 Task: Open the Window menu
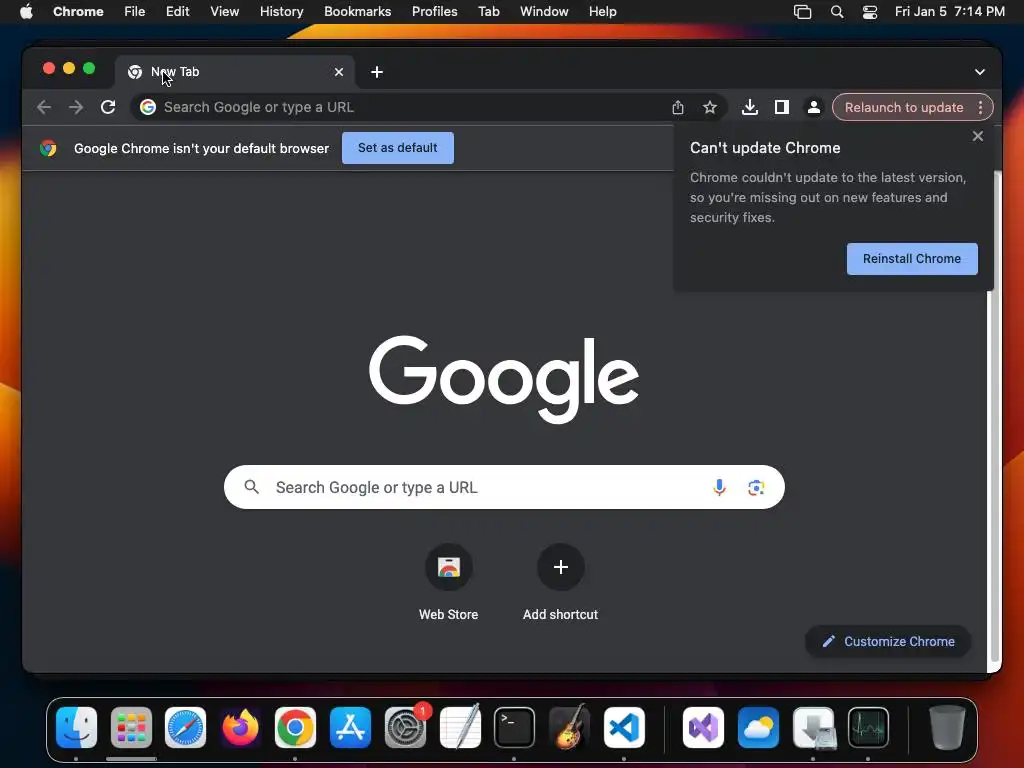point(544,11)
